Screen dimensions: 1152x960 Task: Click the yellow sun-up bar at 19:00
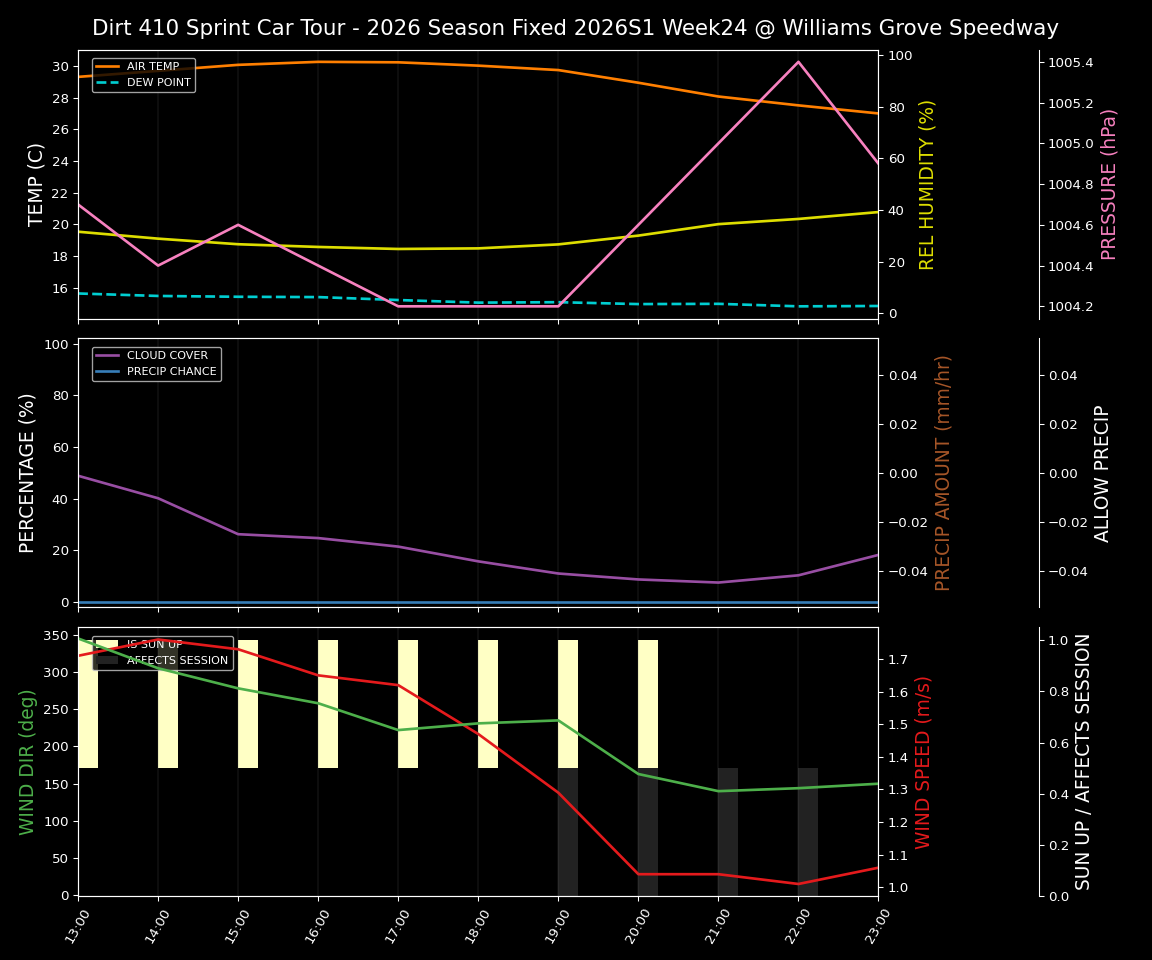coord(569,700)
